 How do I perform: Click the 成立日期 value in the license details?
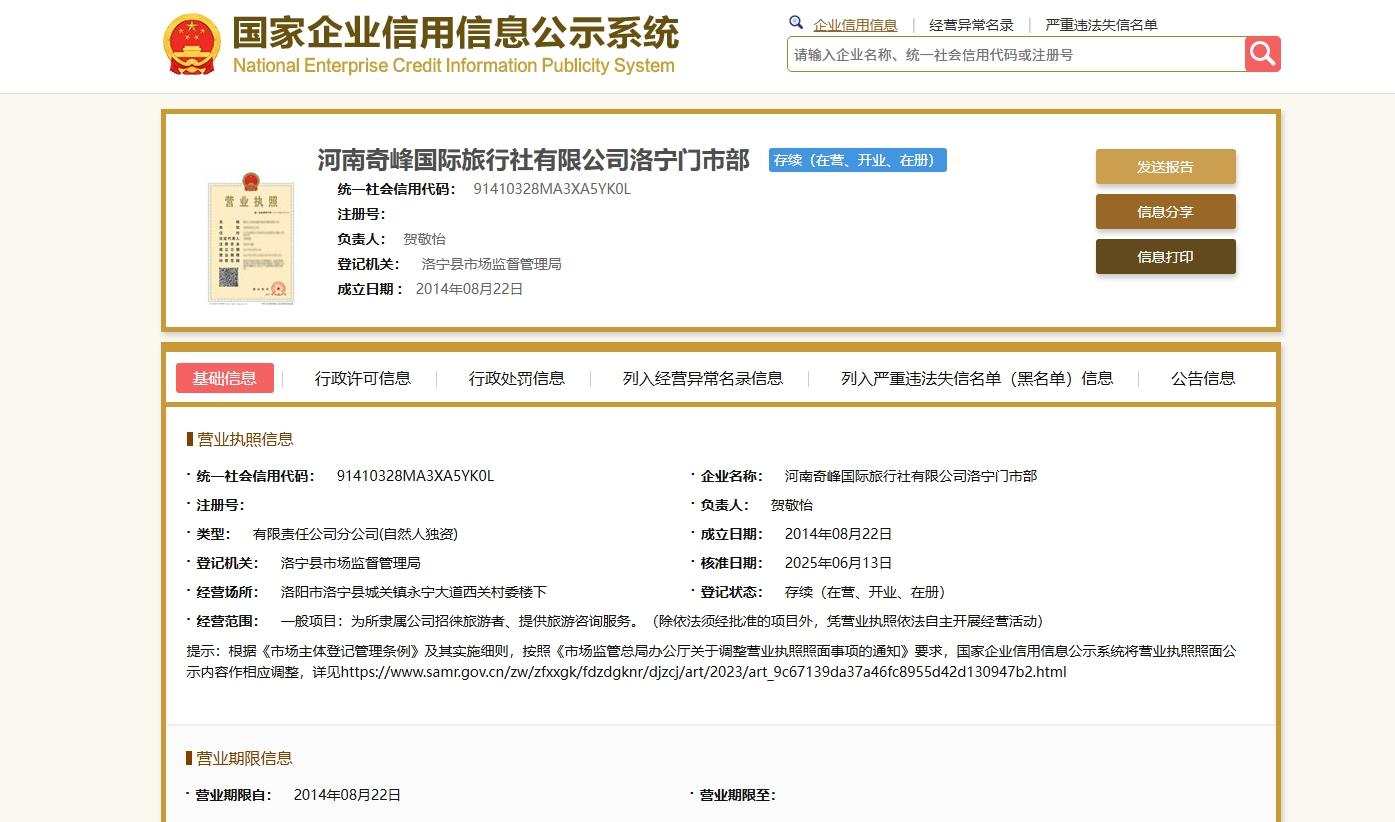[x=838, y=534]
